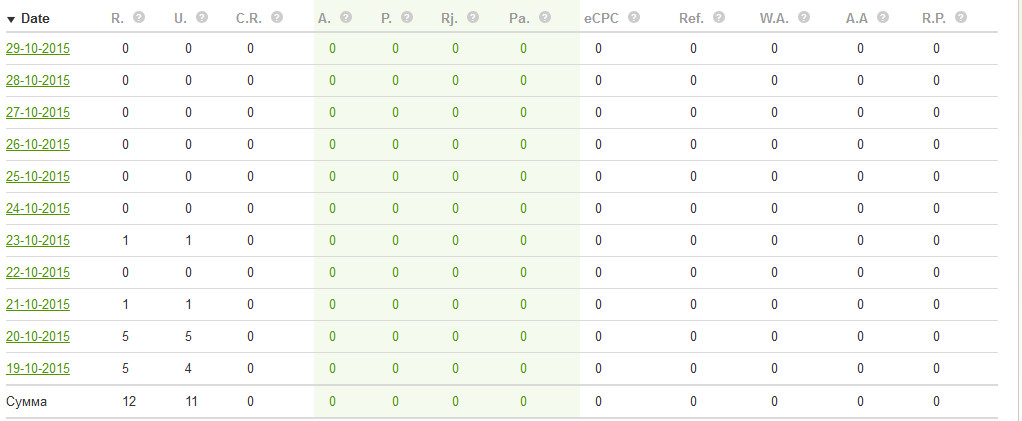
Task: Sort by the eCPC column header
Action: [603, 18]
